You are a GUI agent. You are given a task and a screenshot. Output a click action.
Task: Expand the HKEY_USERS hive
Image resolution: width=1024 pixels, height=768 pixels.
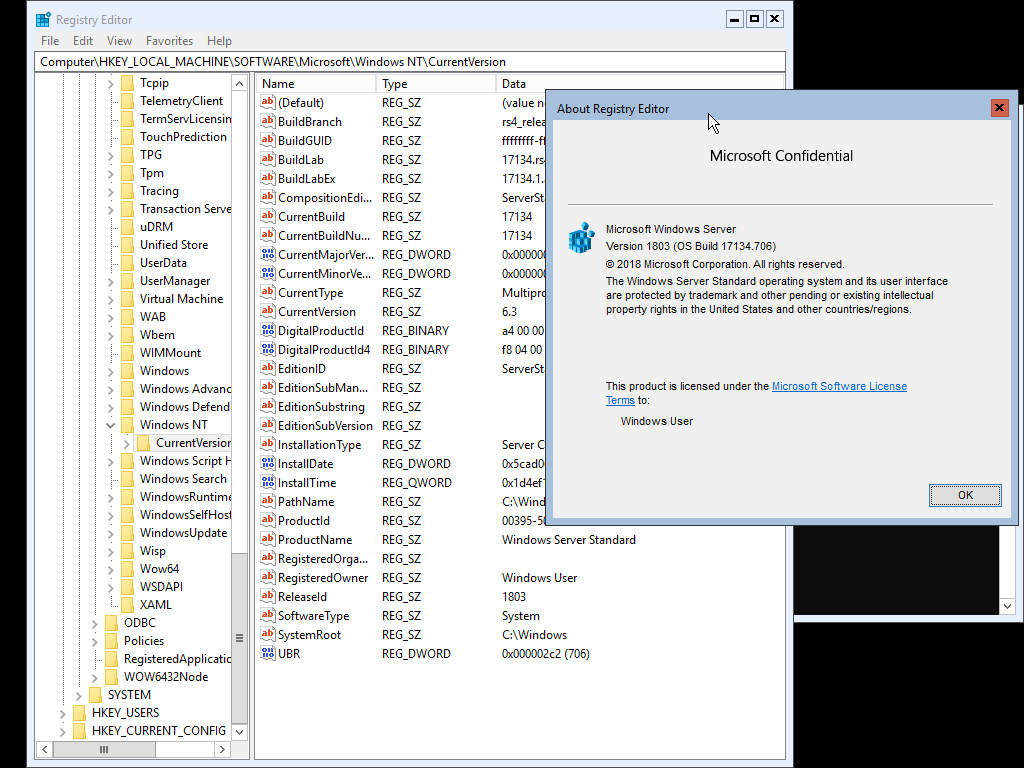click(x=63, y=713)
